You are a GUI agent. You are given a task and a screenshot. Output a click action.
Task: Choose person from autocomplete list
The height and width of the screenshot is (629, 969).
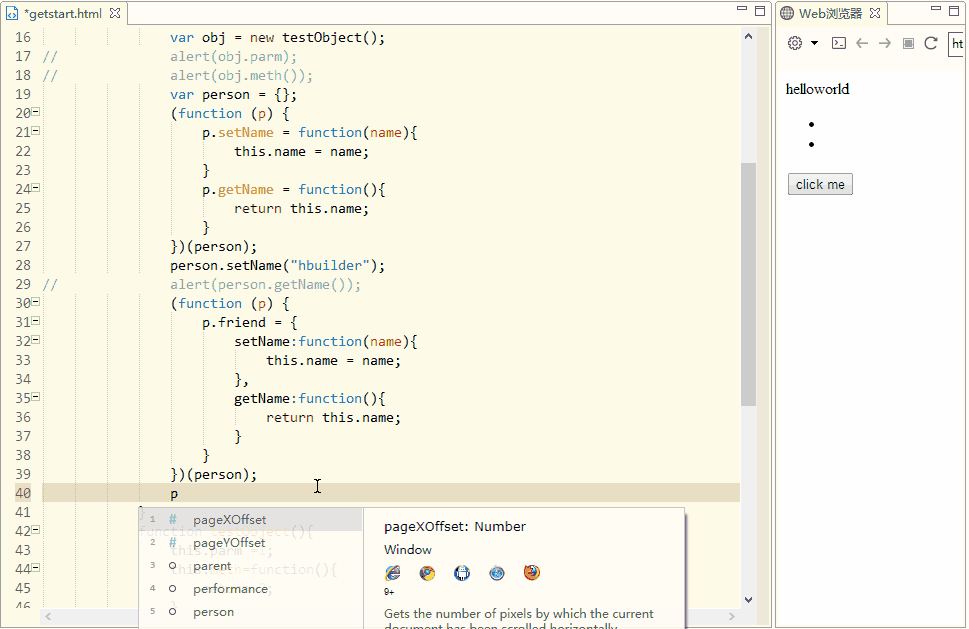[251, 612]
